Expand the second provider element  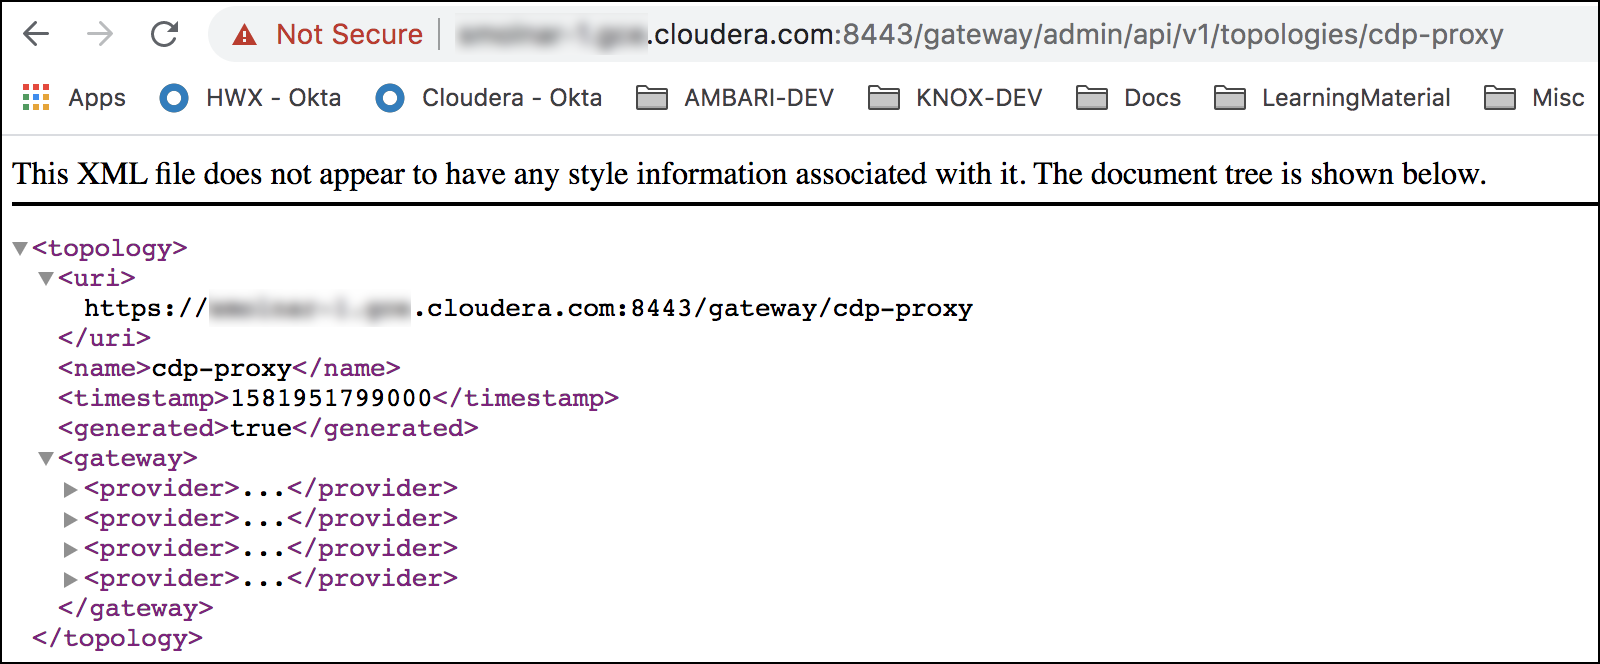tap(71, 519)
